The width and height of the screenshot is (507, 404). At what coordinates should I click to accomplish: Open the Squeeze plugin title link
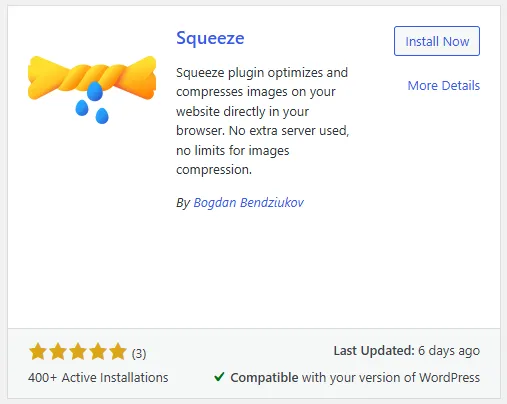210,38
